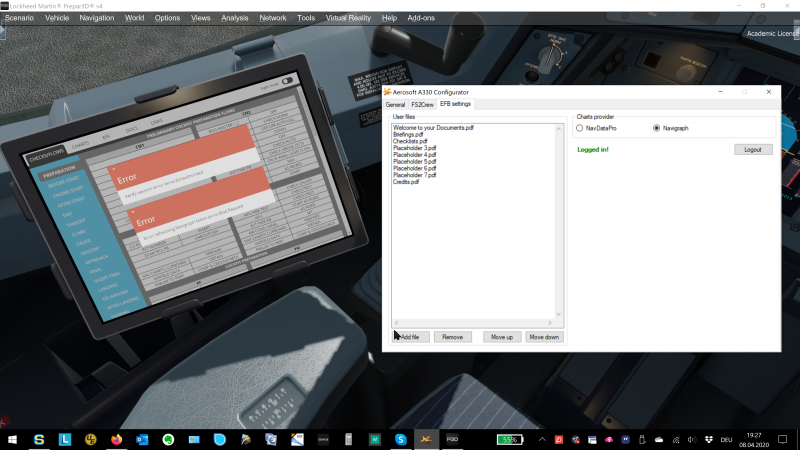Open the CHECKS/FLOWS tab on the EFB tablet

[x=46, y=155]
